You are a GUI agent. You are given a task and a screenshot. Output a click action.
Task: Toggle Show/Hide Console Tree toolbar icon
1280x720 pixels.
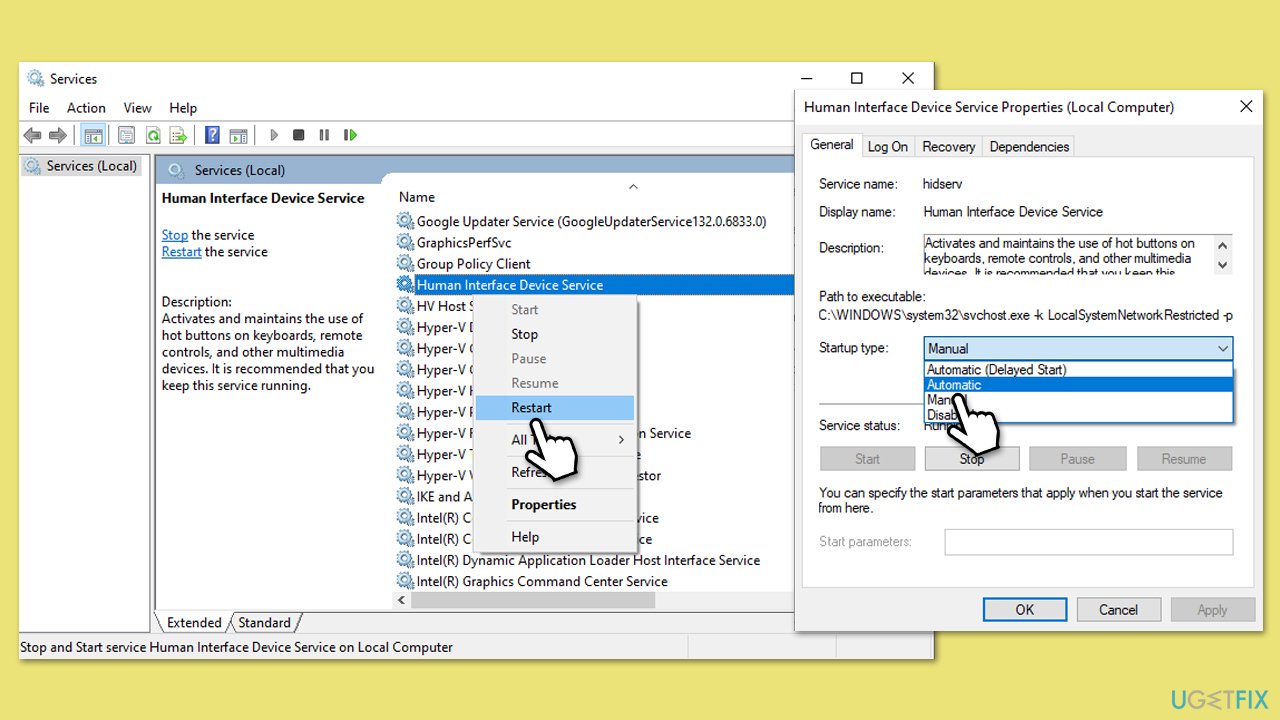pyautogui.click(x=93, y=135)
